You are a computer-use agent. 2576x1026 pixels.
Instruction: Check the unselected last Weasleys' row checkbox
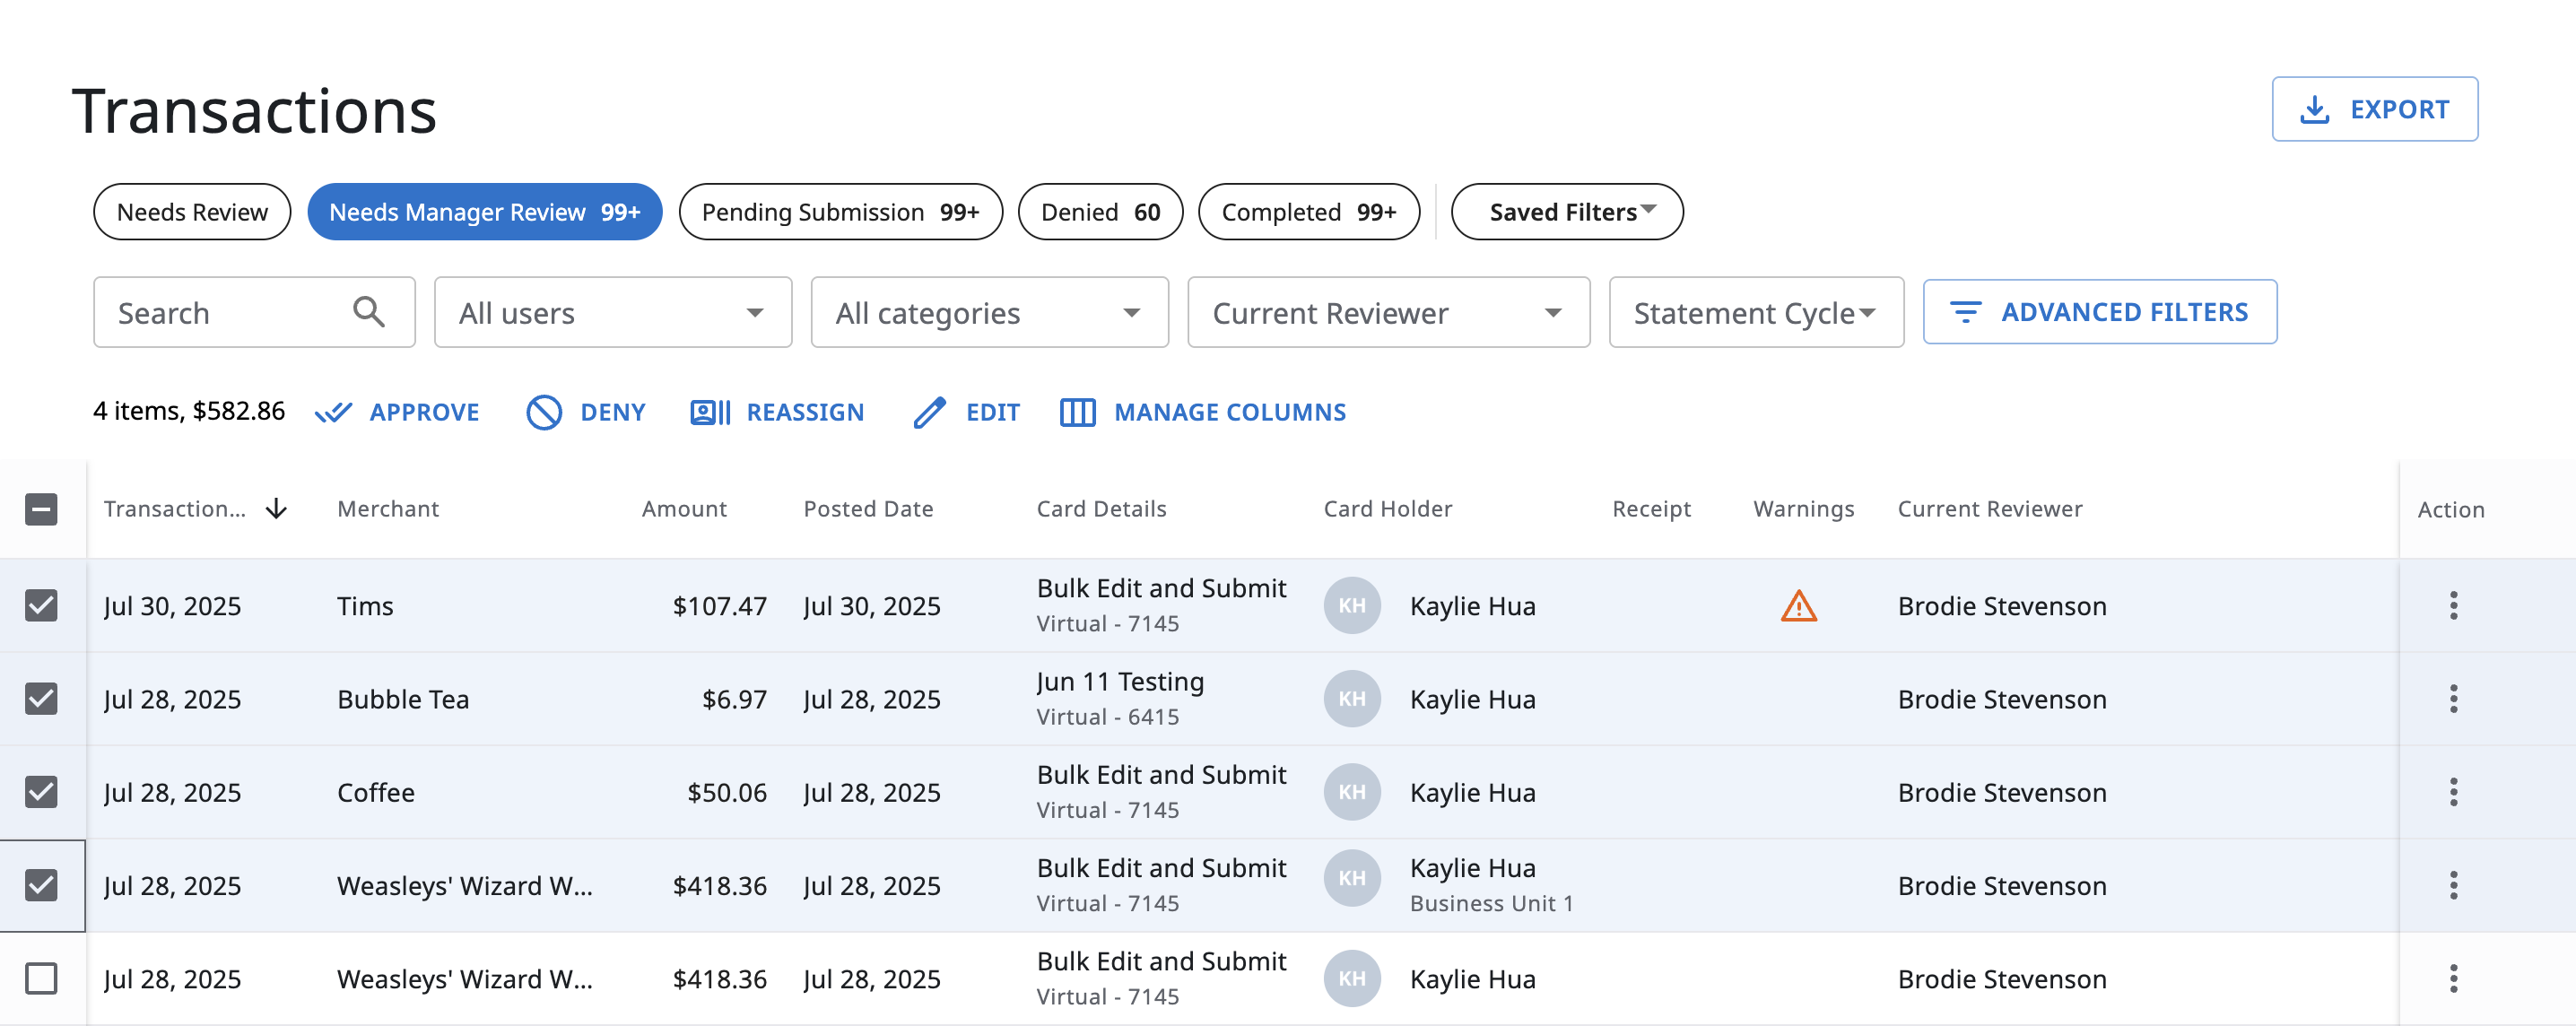pos(41,978)
